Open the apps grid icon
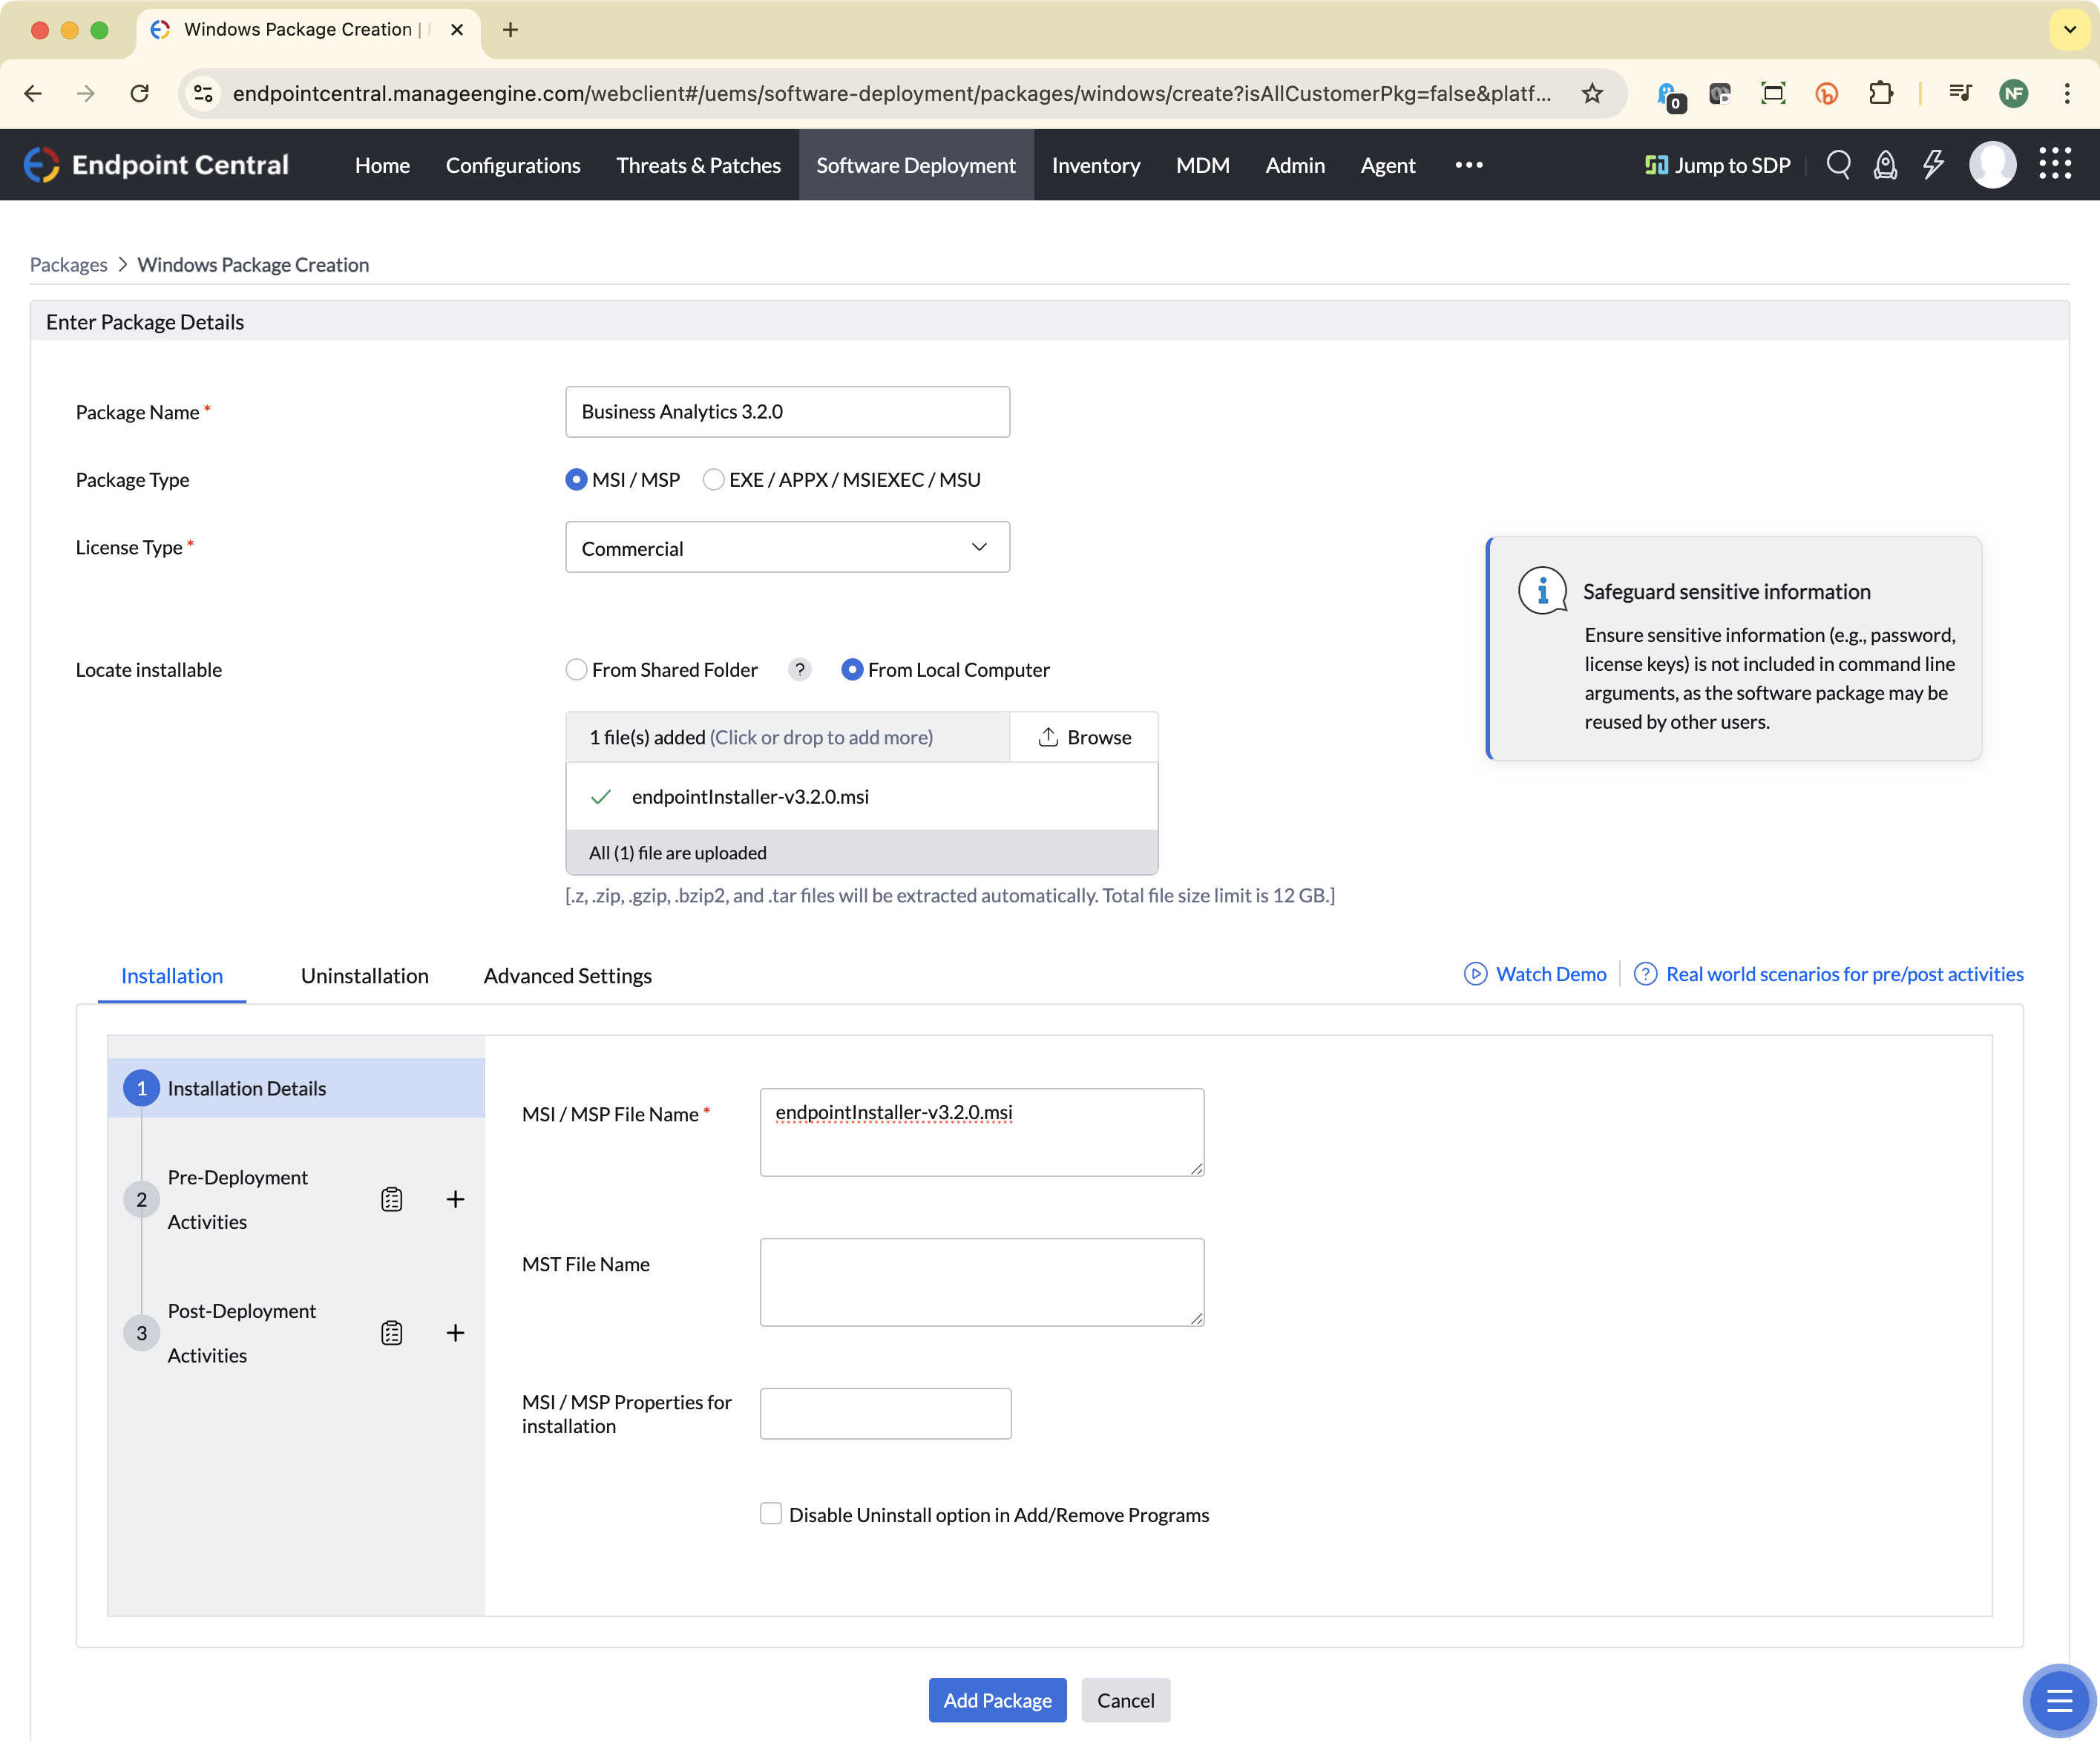The width and height of the screenshot is (2100, 1741). [2055, 164]
